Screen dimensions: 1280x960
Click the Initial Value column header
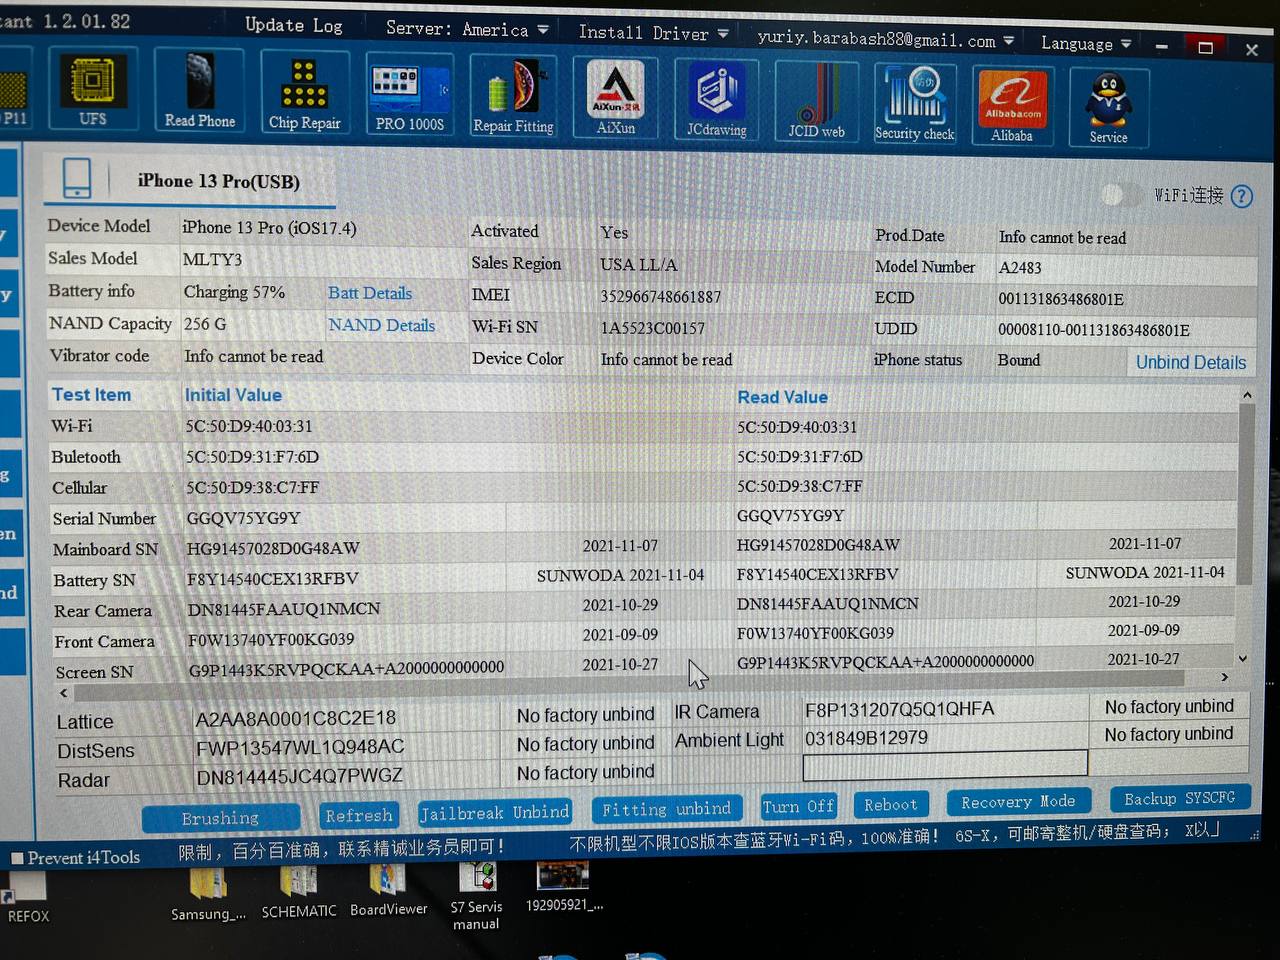point(233,395)
